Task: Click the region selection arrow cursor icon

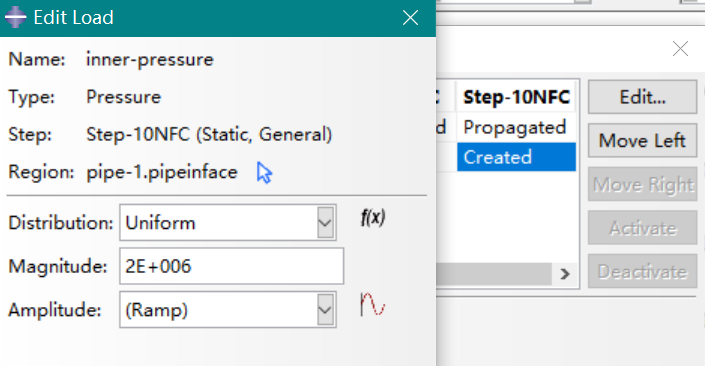Action: coord(264,173)
